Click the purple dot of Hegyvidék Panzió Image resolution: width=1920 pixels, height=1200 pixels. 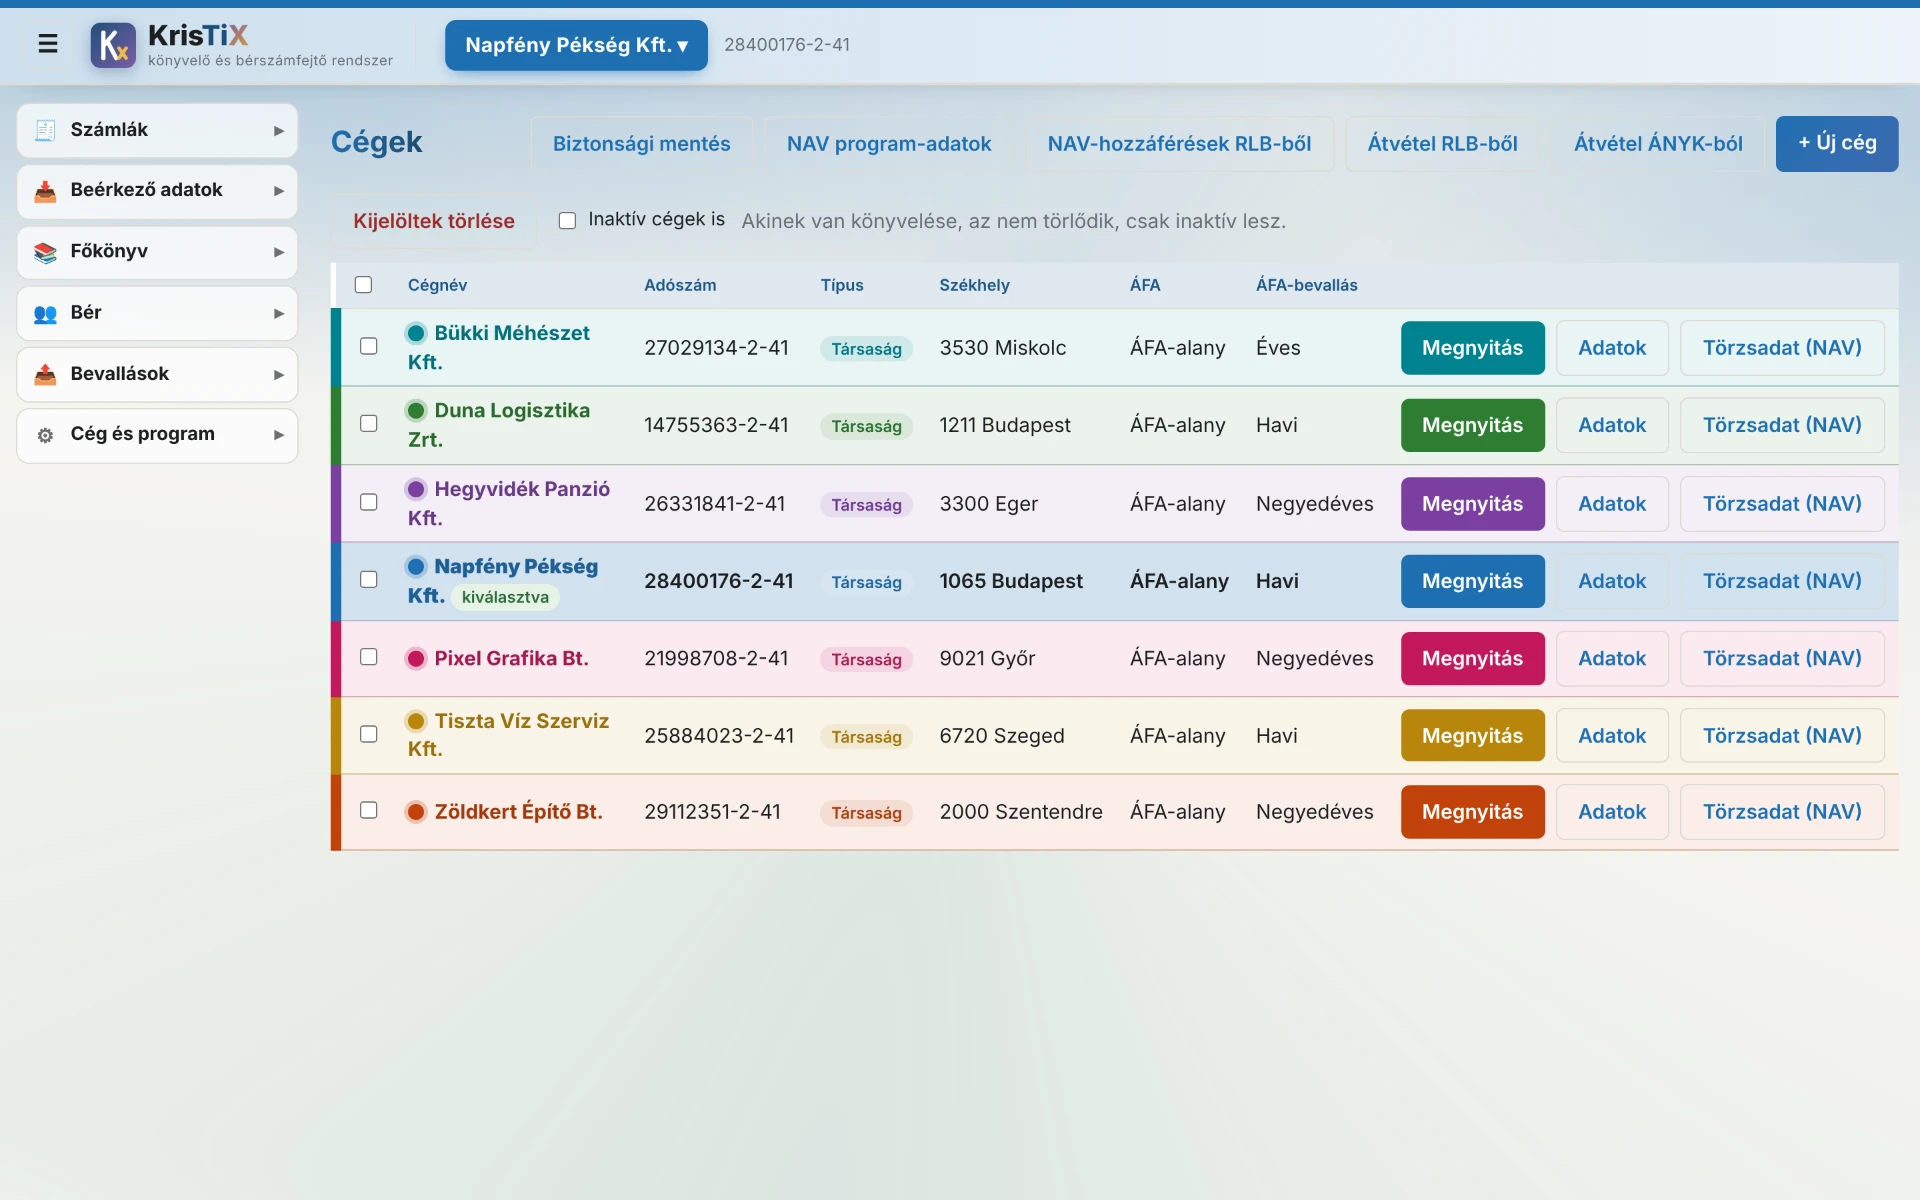[x=416, y=489]
